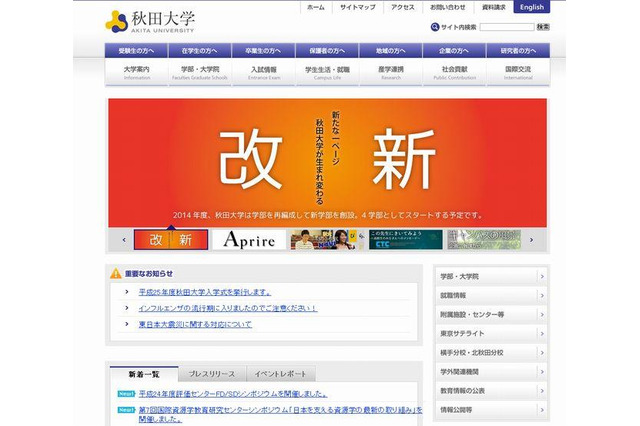Open お問い合わせ page
640x426 pixels.
click(x=448, y=7)
